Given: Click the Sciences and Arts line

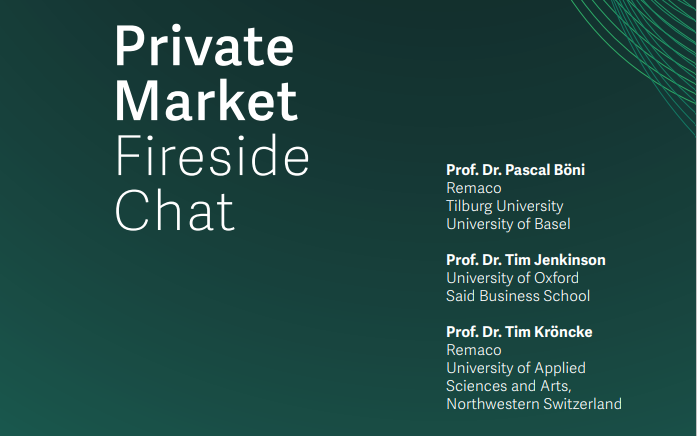Looking at the screenshot, I should (x=509, y=386).
